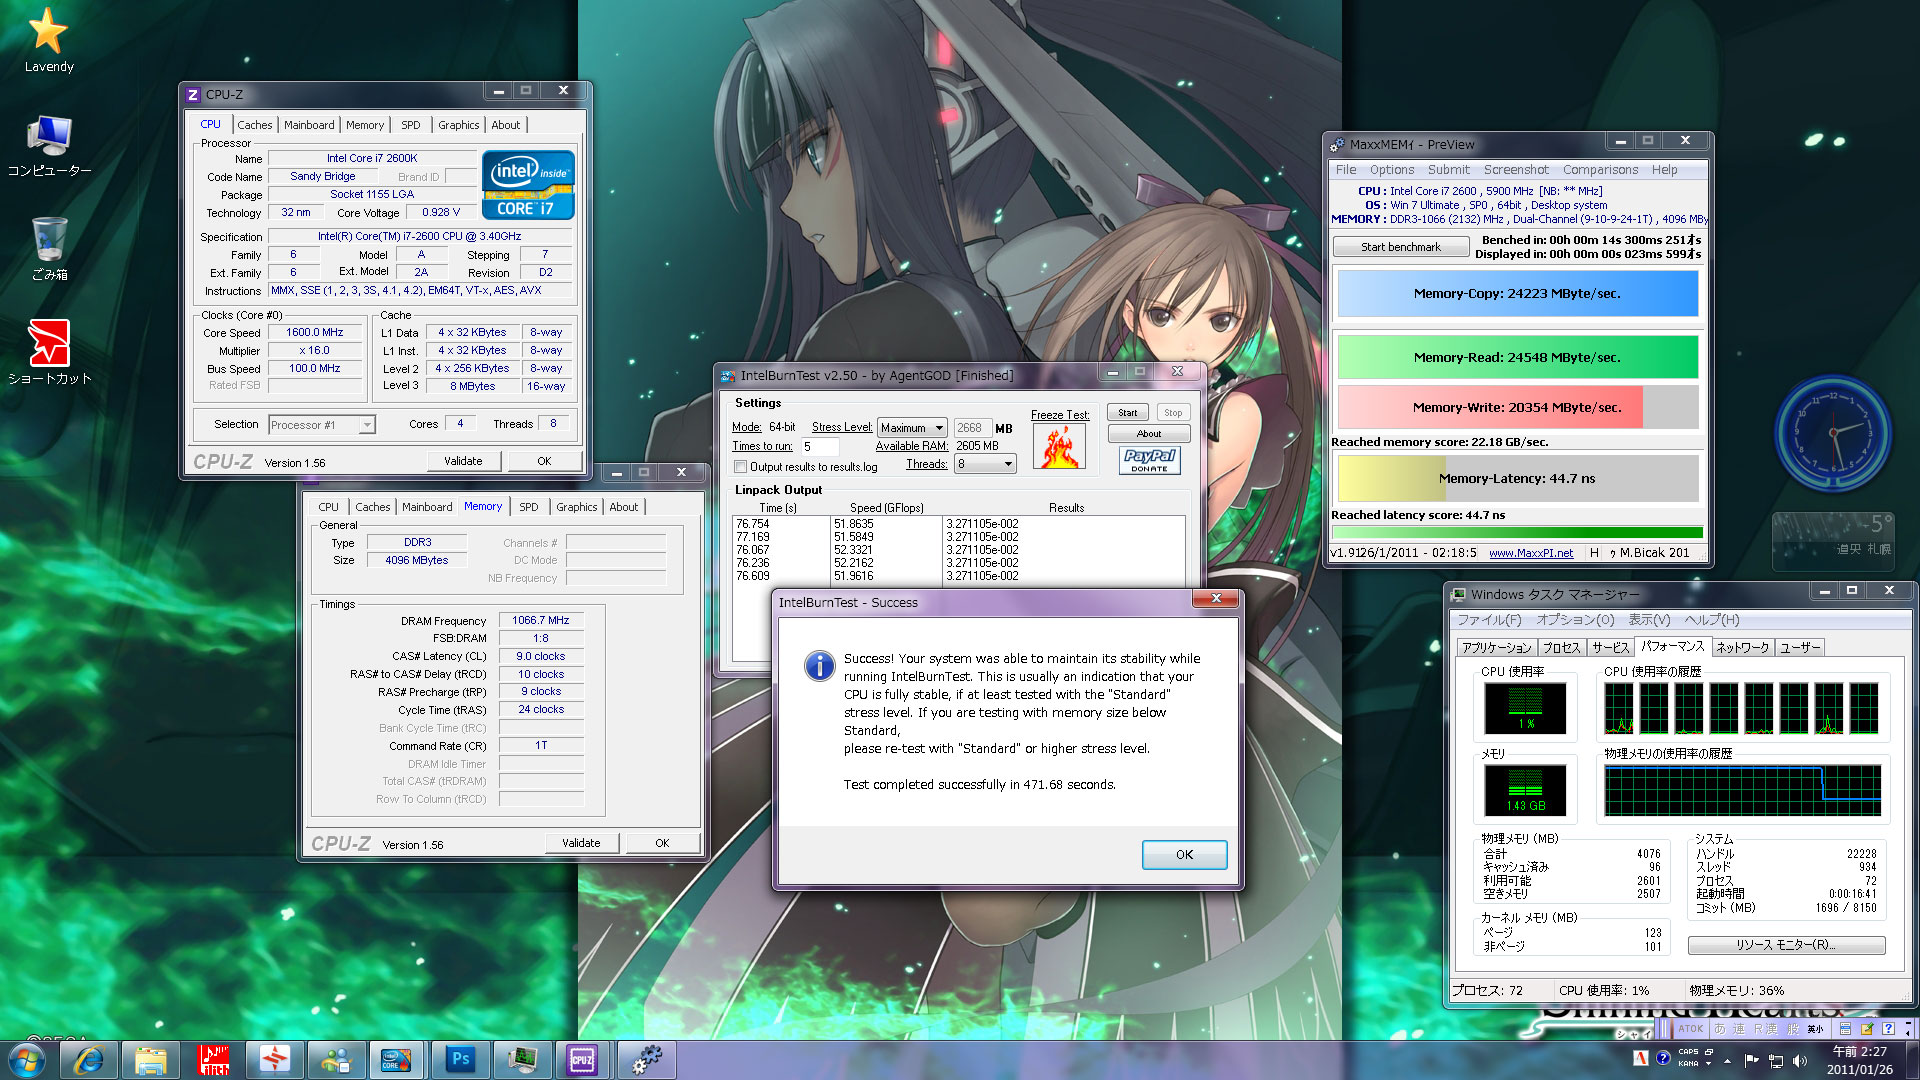Image resolution: width=1920 pixels, height=1080 pixels.
Task: Click the 2668 MB memory size field
Action: click(x=972, y=428)
